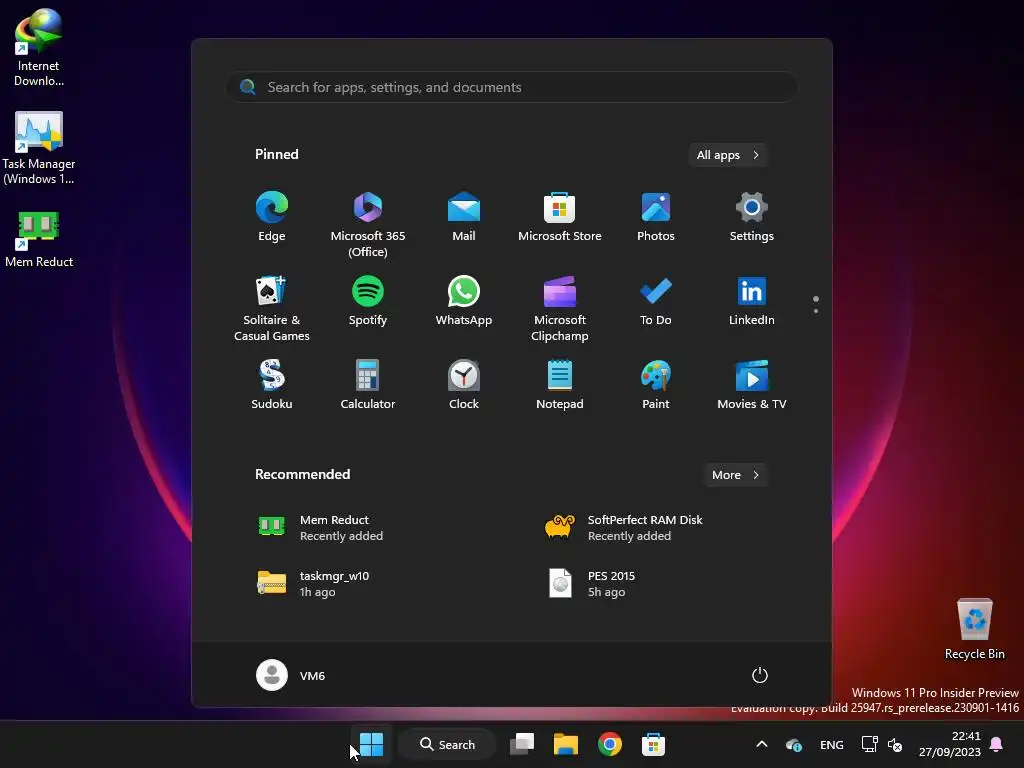Launch WhatsApp
1024x768 pixels.
(x=464, y=301)
